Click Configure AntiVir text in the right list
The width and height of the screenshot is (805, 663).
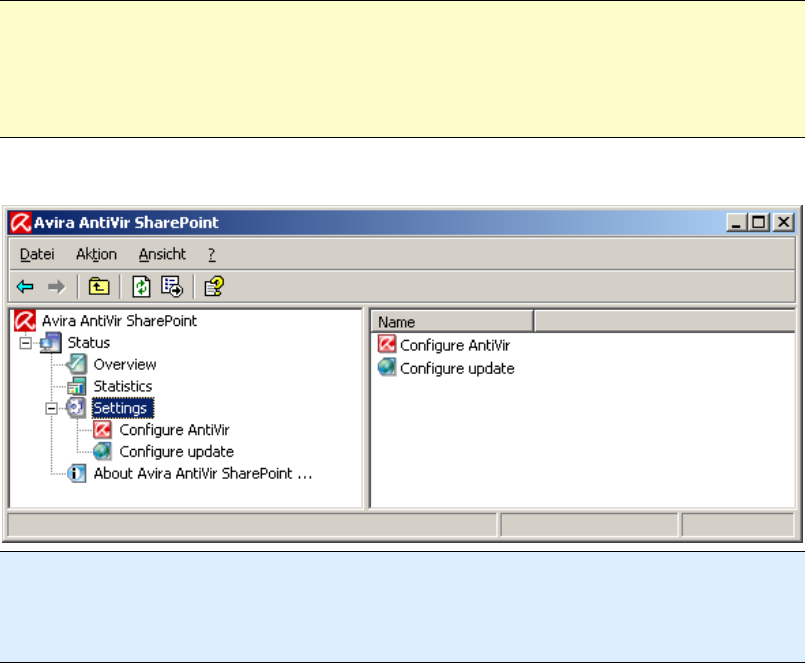[x=455, y=345]
